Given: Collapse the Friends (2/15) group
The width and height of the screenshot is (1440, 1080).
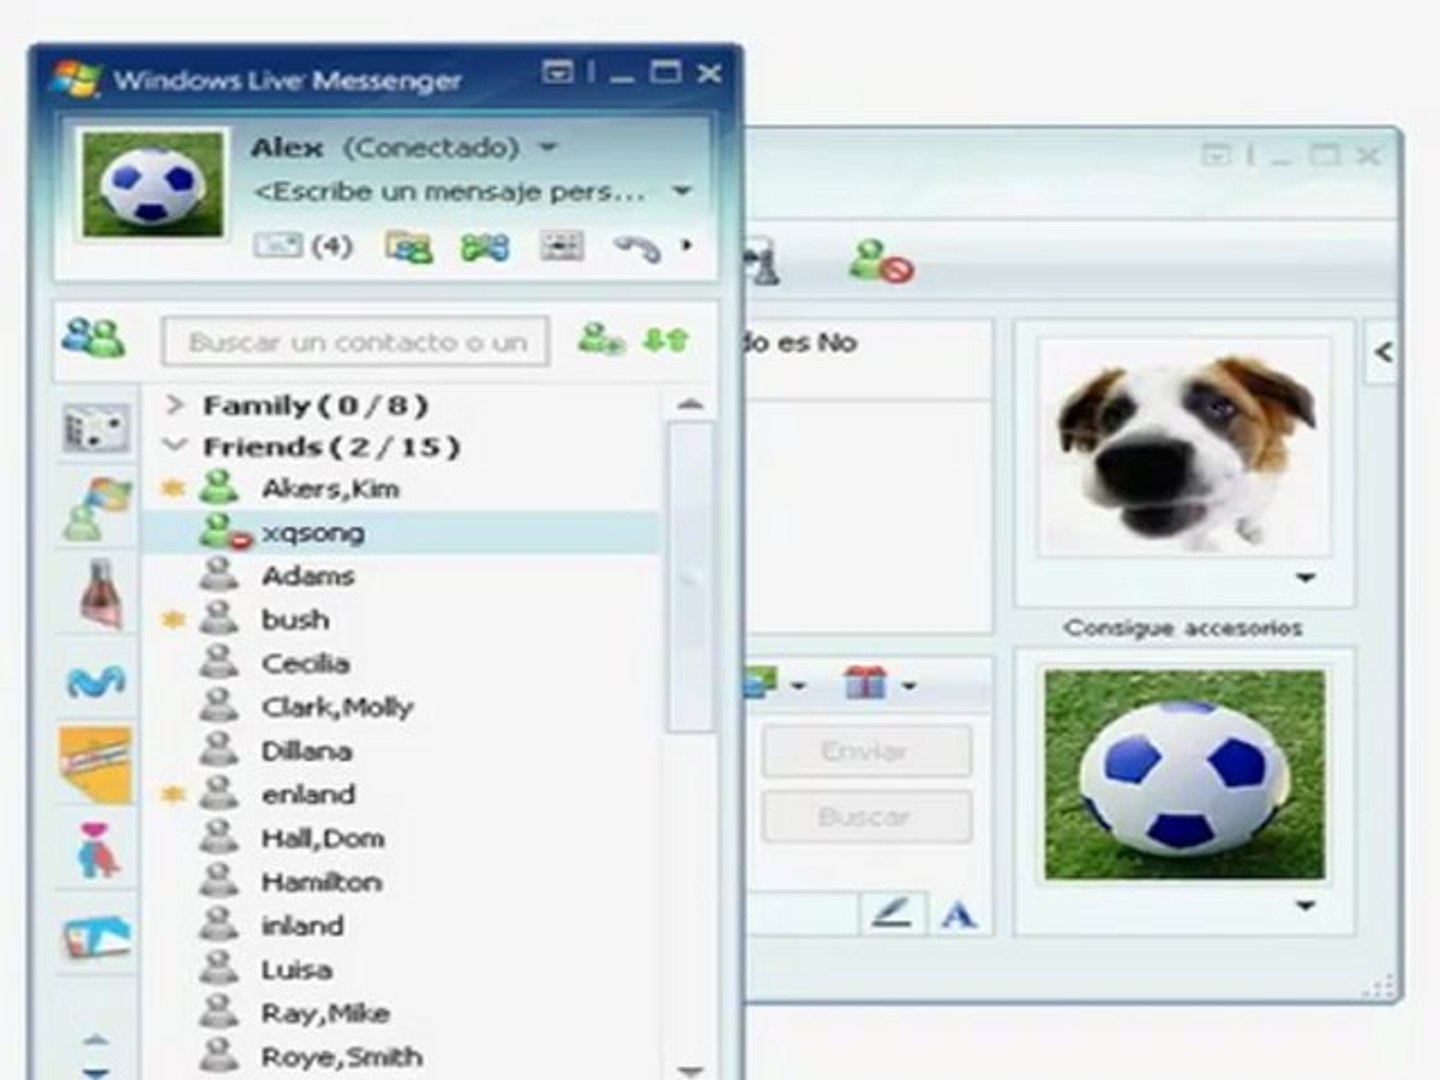Looking at the screenshot, I should 175,446.
